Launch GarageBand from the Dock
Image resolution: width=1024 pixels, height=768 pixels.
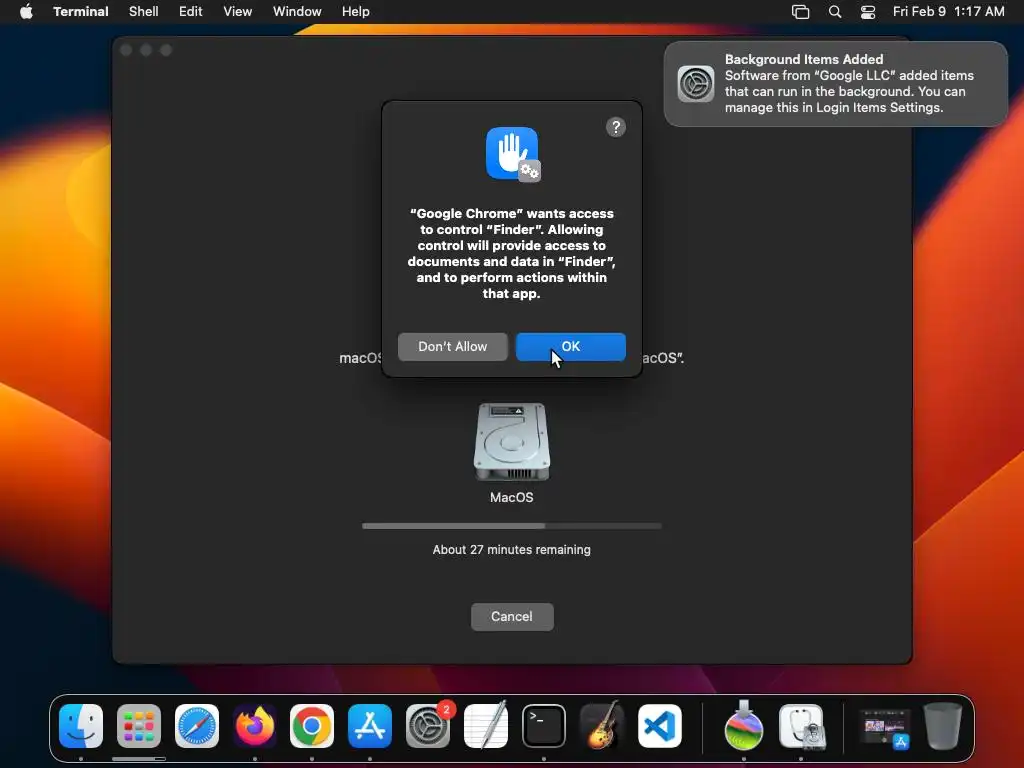tap(602, 726)
